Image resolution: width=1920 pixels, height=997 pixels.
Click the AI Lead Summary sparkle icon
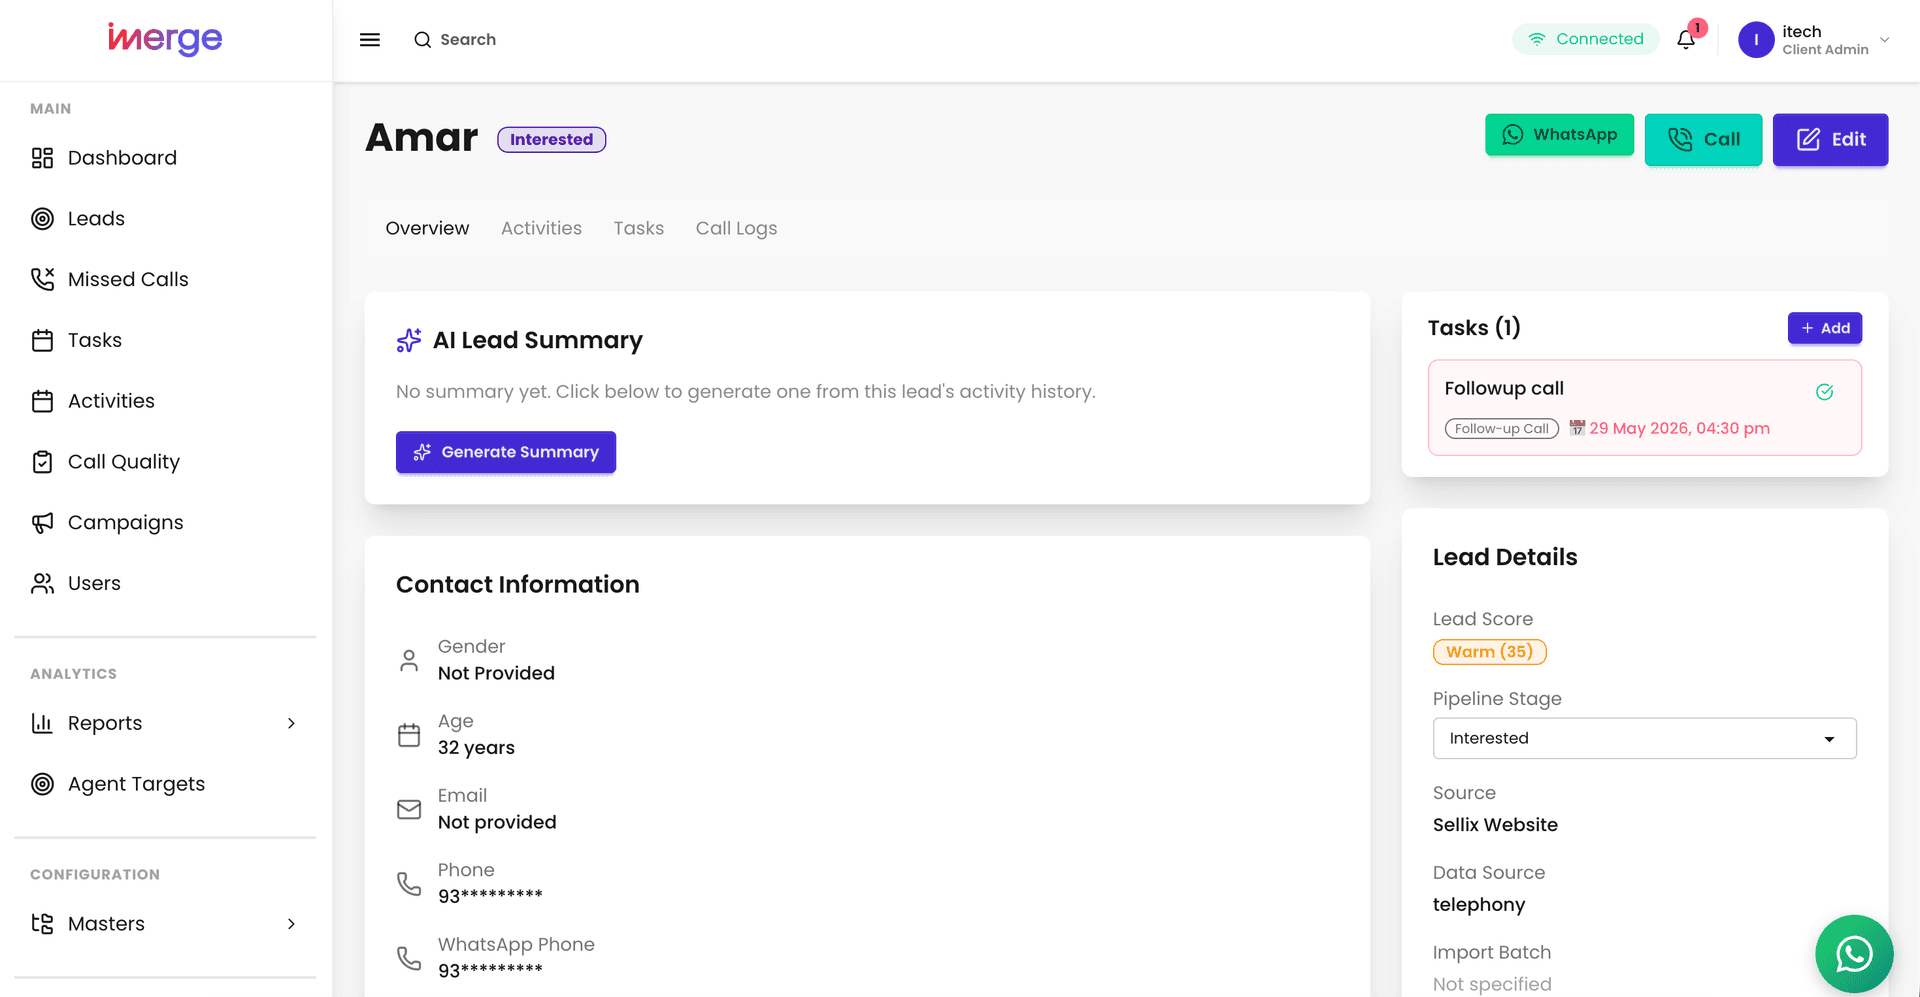[409, 341]
